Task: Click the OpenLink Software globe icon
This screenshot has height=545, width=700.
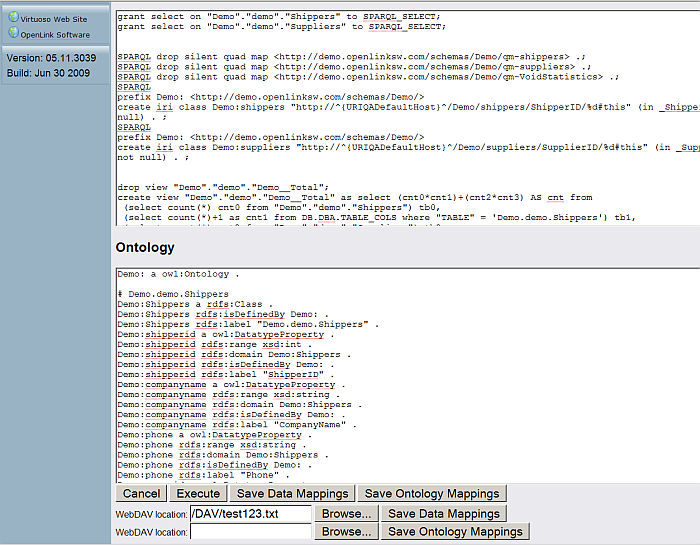Action: tap(13, 33)
